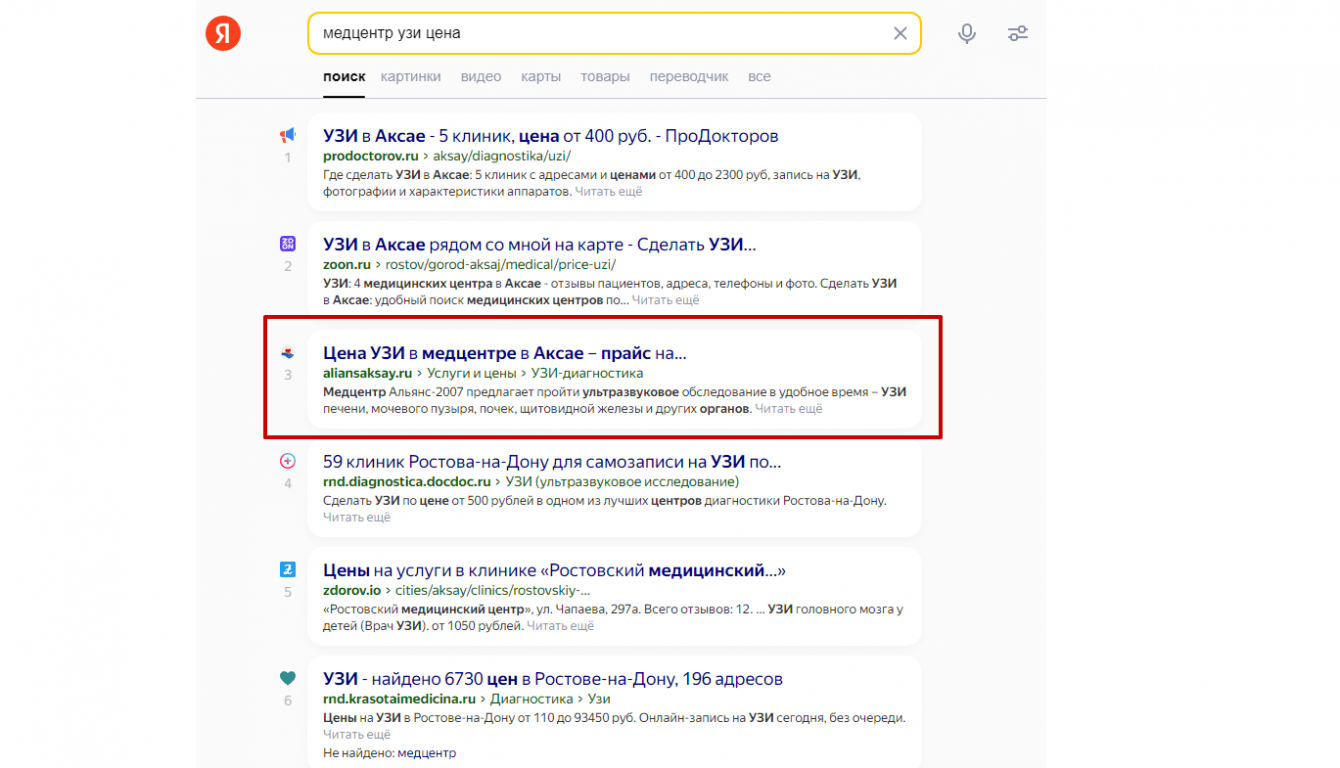Click the ProDoctorov megaphone favicon
The height and width of the screenshot is (768, 1340).
tap(288, 135)
